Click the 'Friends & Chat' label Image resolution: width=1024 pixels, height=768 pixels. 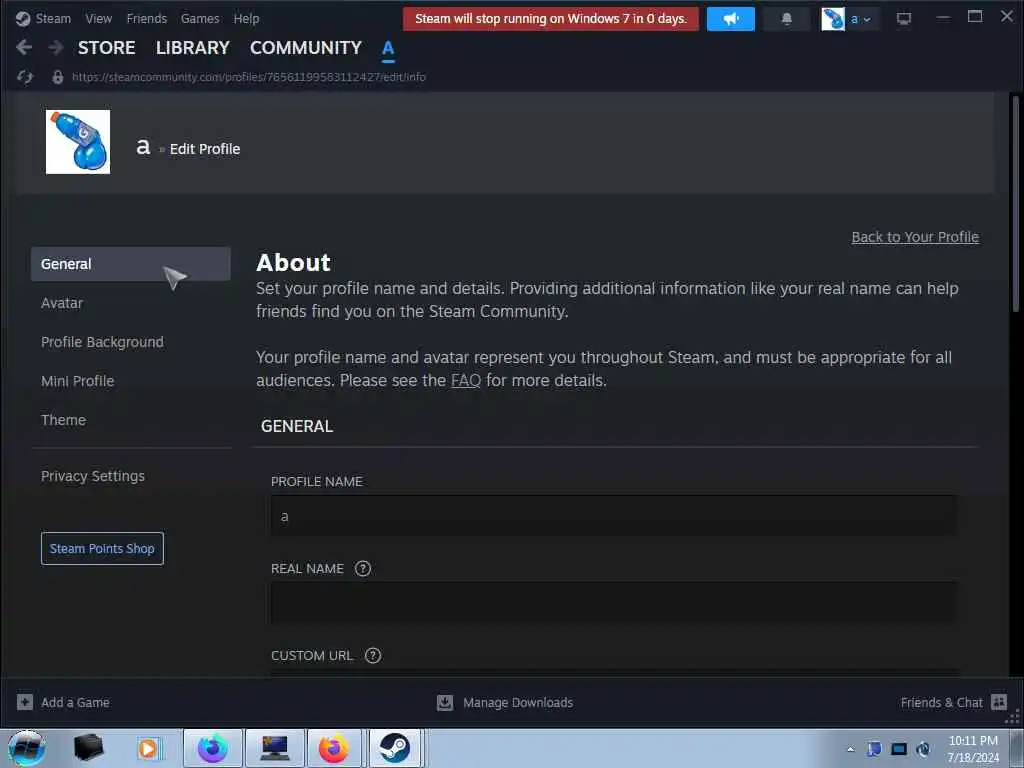[x=941, y=702]
